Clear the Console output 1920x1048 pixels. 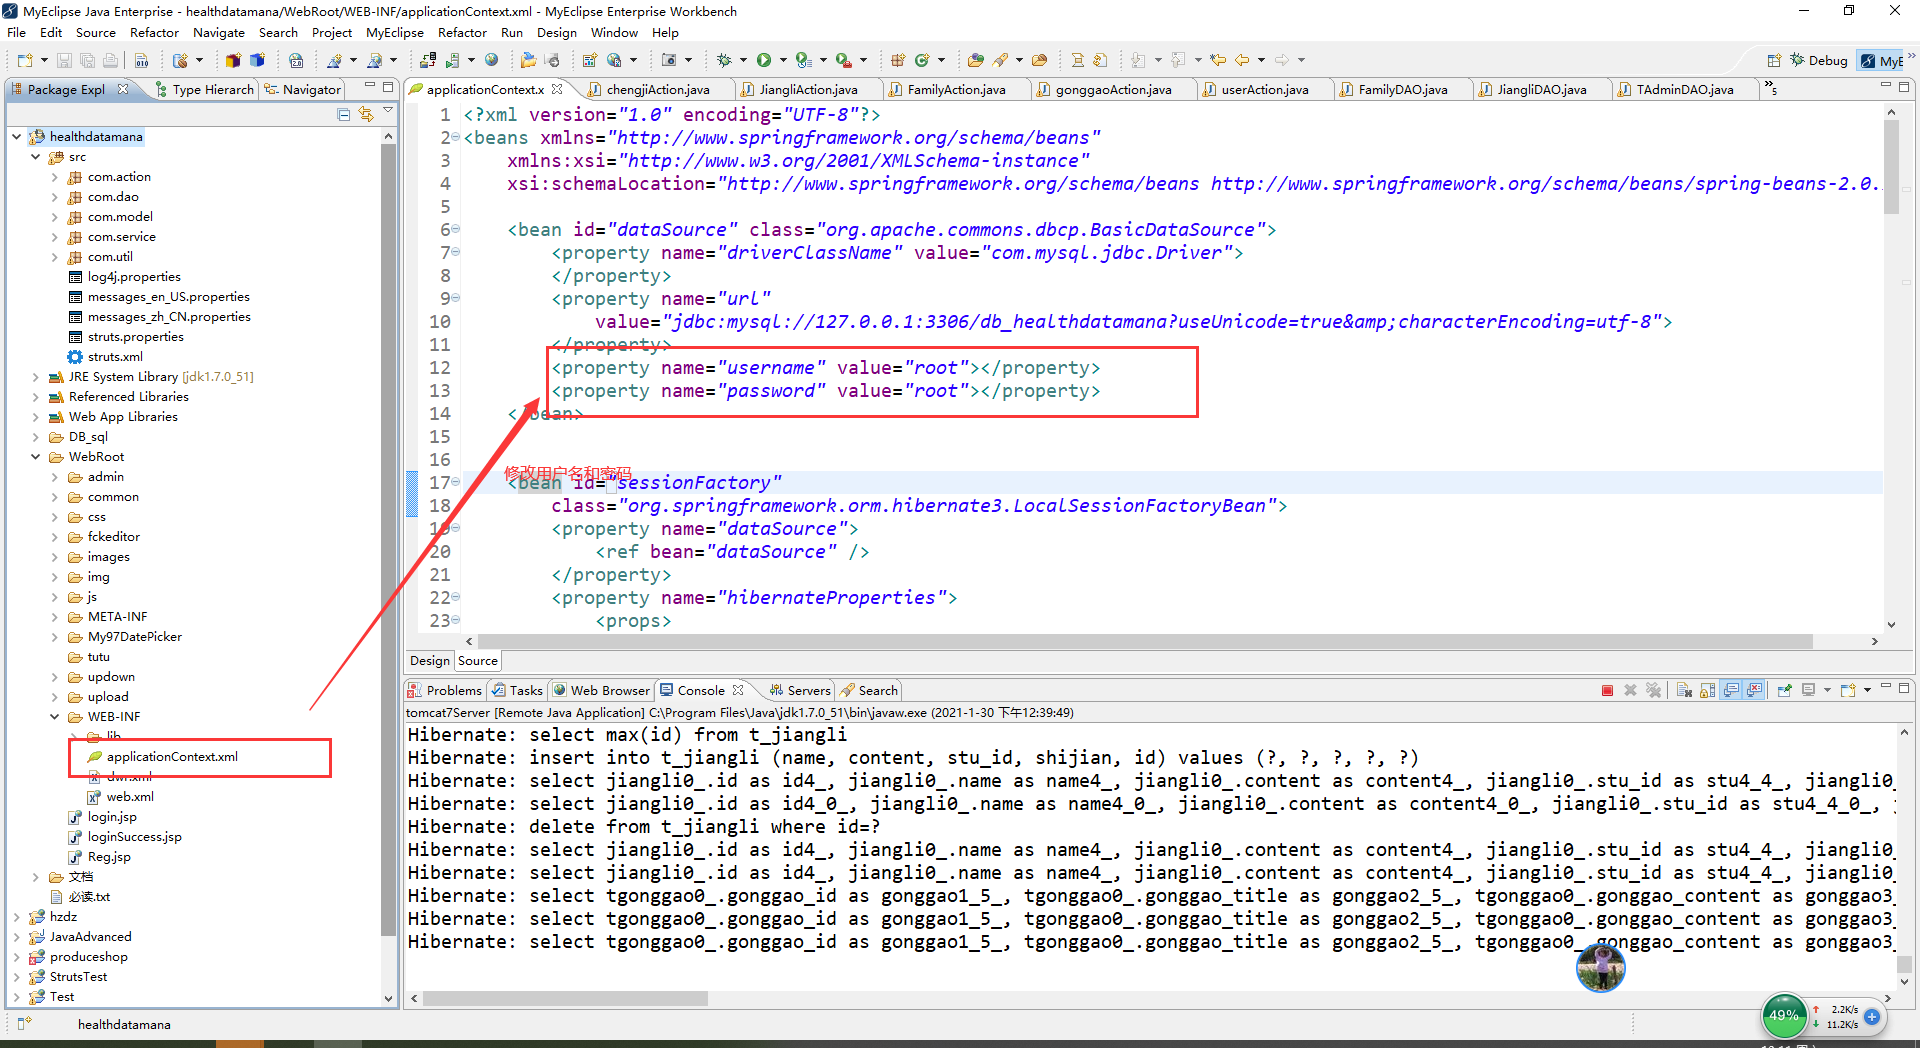pos(1684,690)
